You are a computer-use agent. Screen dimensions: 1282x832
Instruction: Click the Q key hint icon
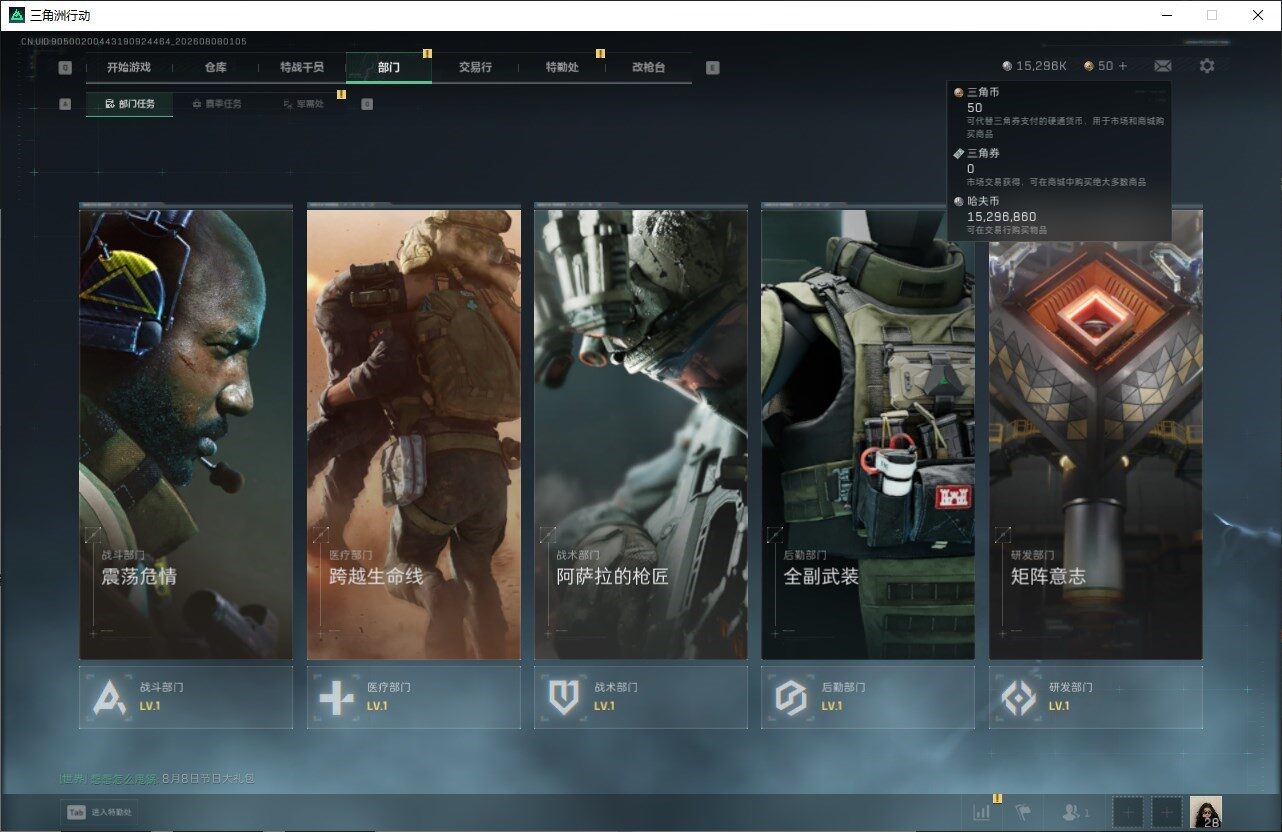tap(65, 68)
